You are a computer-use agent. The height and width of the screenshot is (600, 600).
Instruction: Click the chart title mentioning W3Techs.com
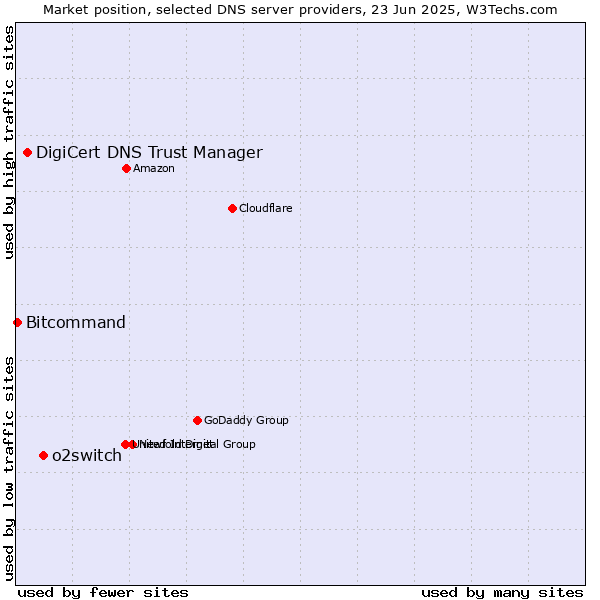300,10
